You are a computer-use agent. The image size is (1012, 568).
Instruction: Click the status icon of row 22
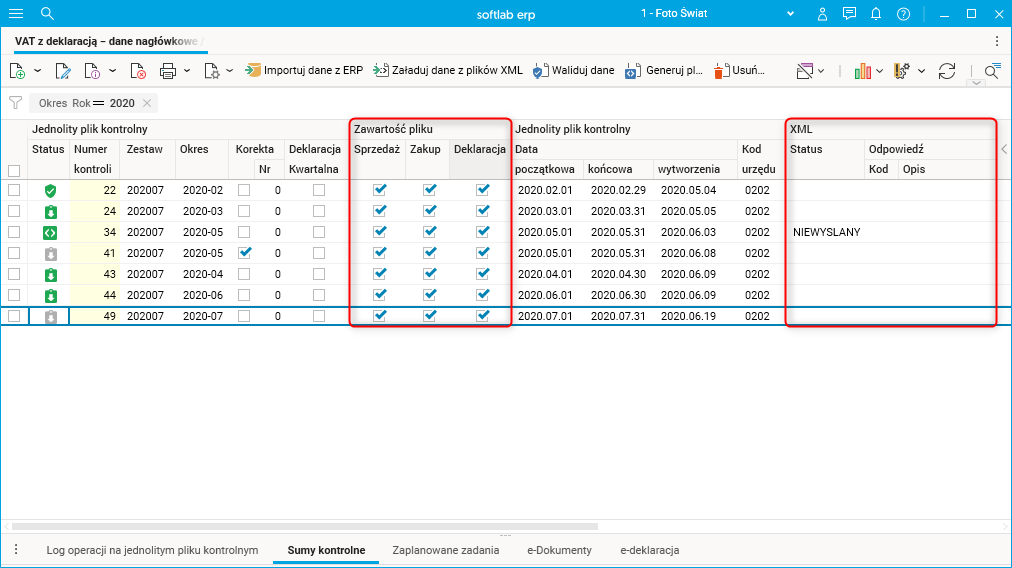click(x=50, y=190)
